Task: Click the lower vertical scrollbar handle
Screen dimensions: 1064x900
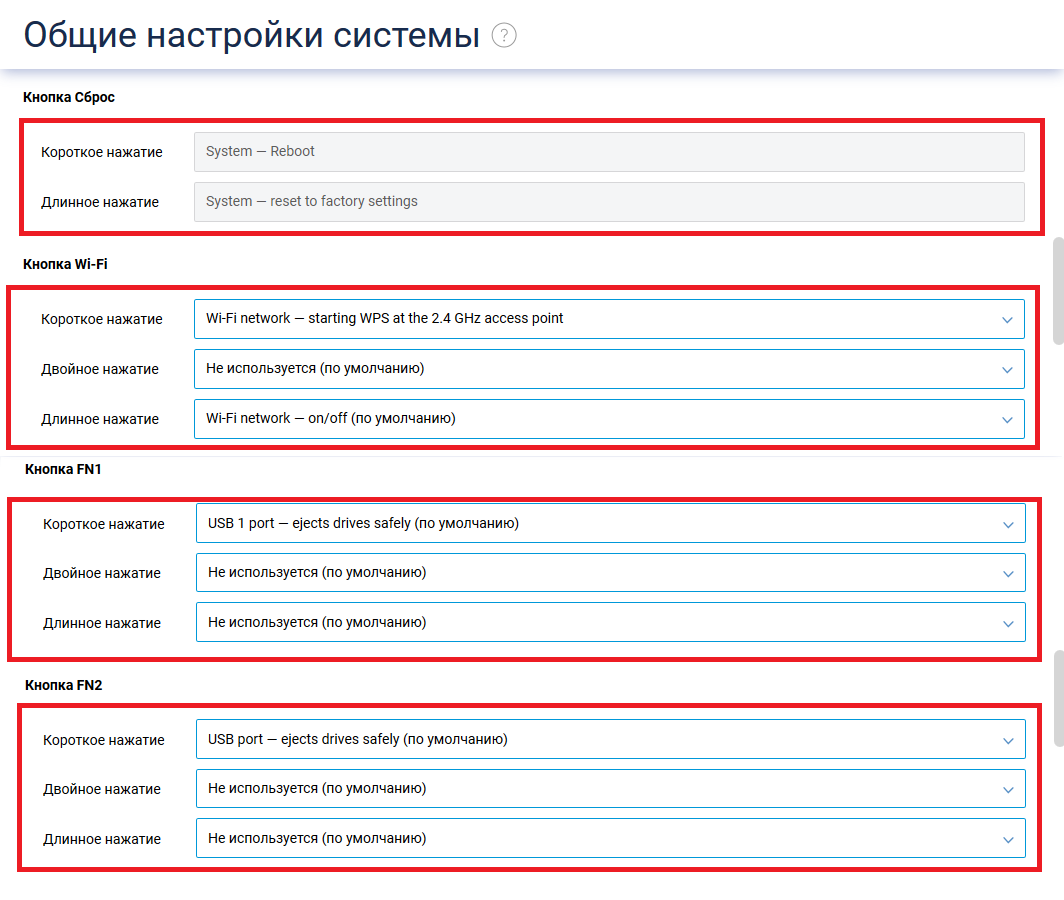Action: pos(1058,699)
